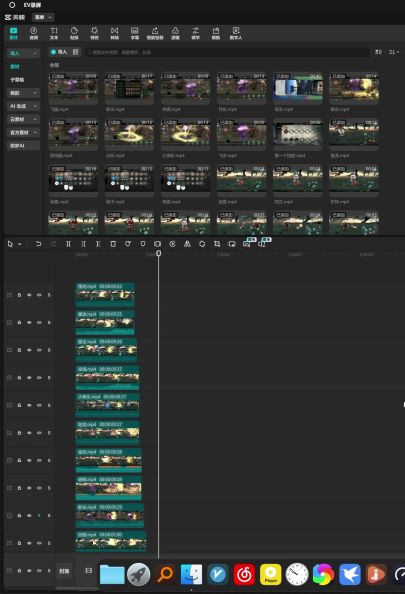
Task: Toggle lock on the topmost timeline track
Action: pyautogui.click(x=19, y=295)
